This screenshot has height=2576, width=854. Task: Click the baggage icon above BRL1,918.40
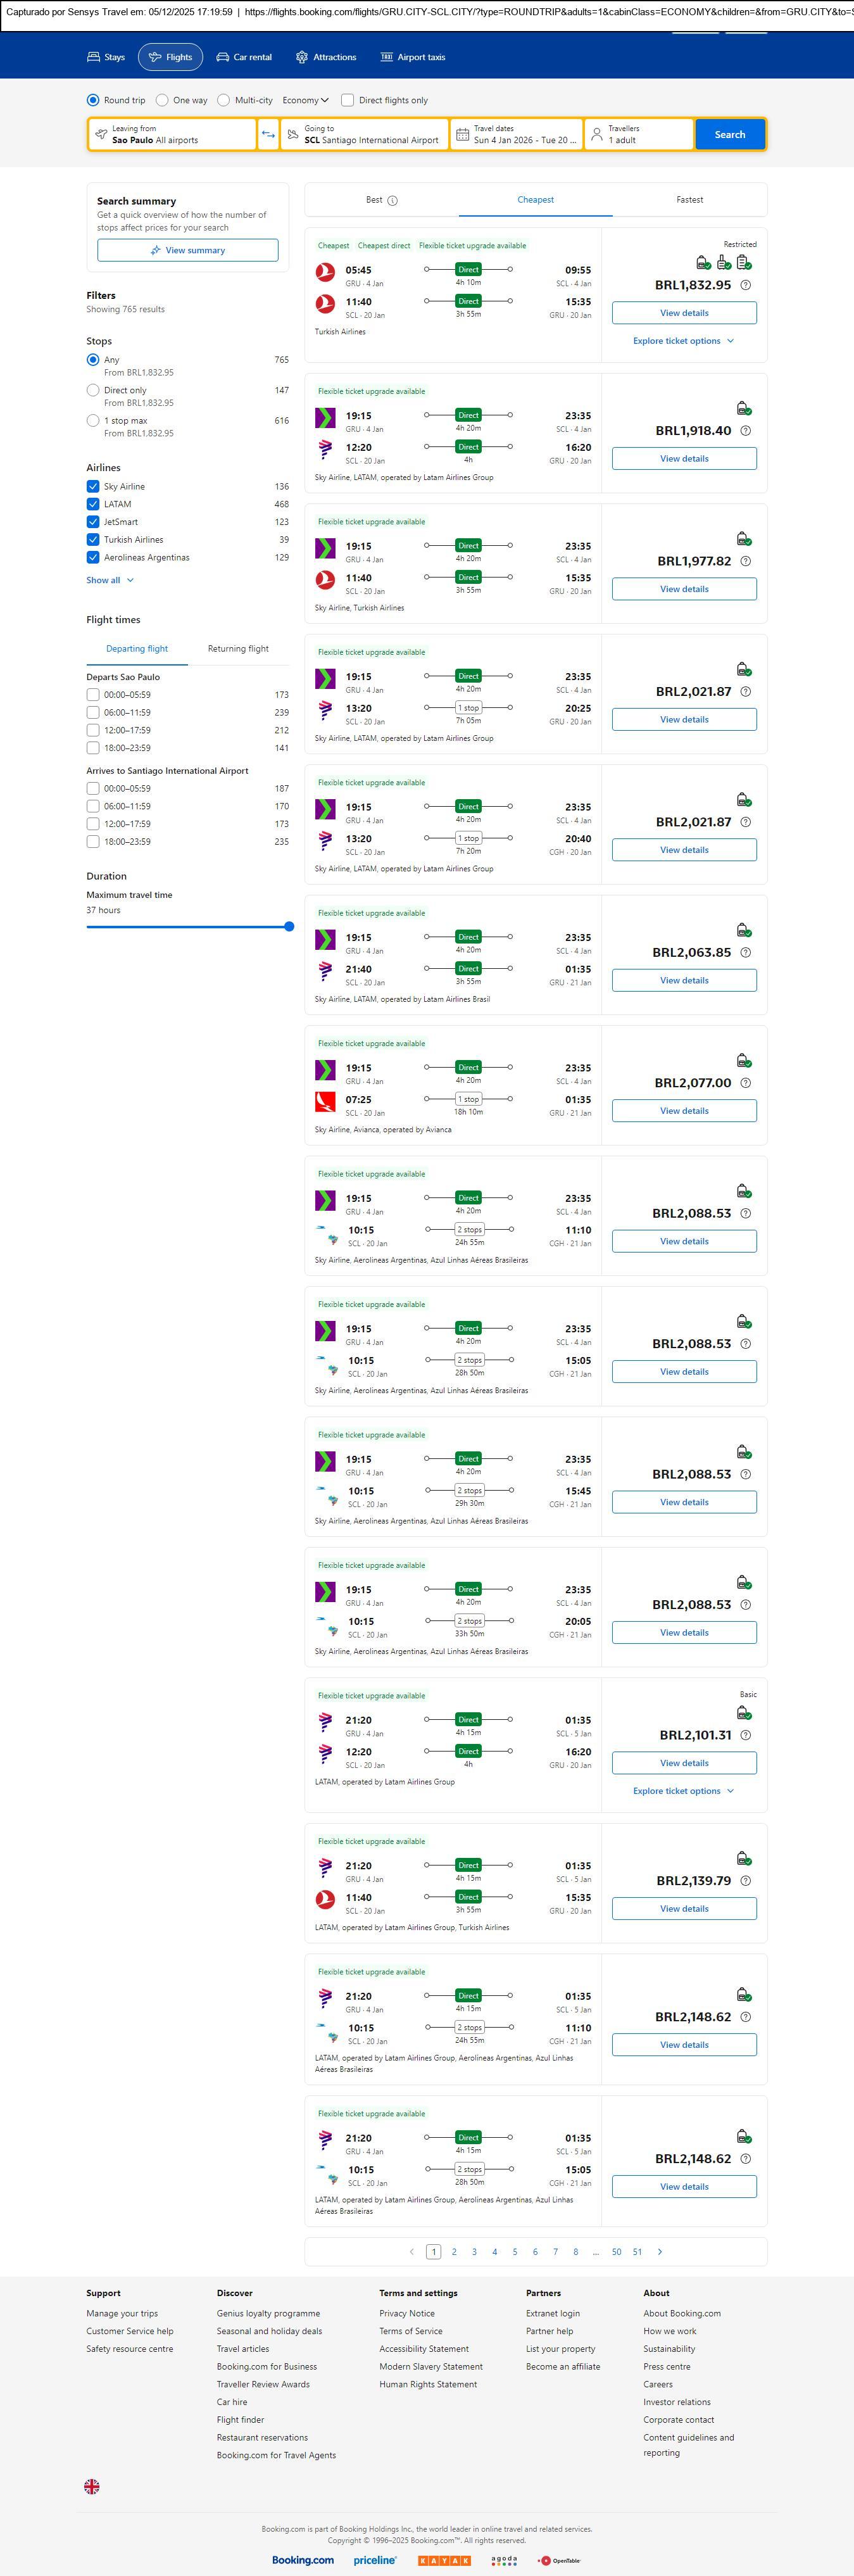coord(744,408)
